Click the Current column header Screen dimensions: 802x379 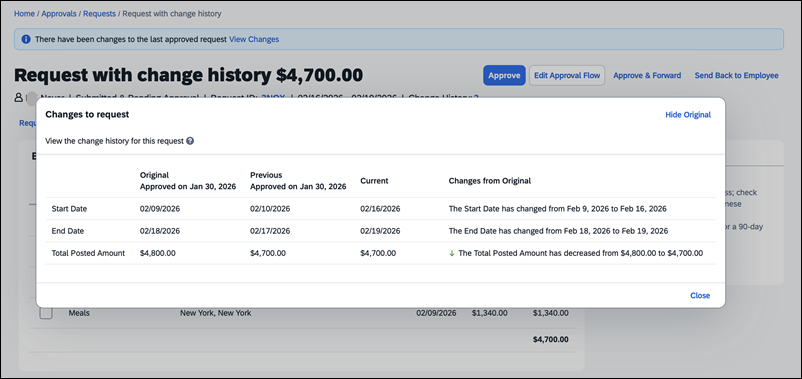tap(374, 181)
